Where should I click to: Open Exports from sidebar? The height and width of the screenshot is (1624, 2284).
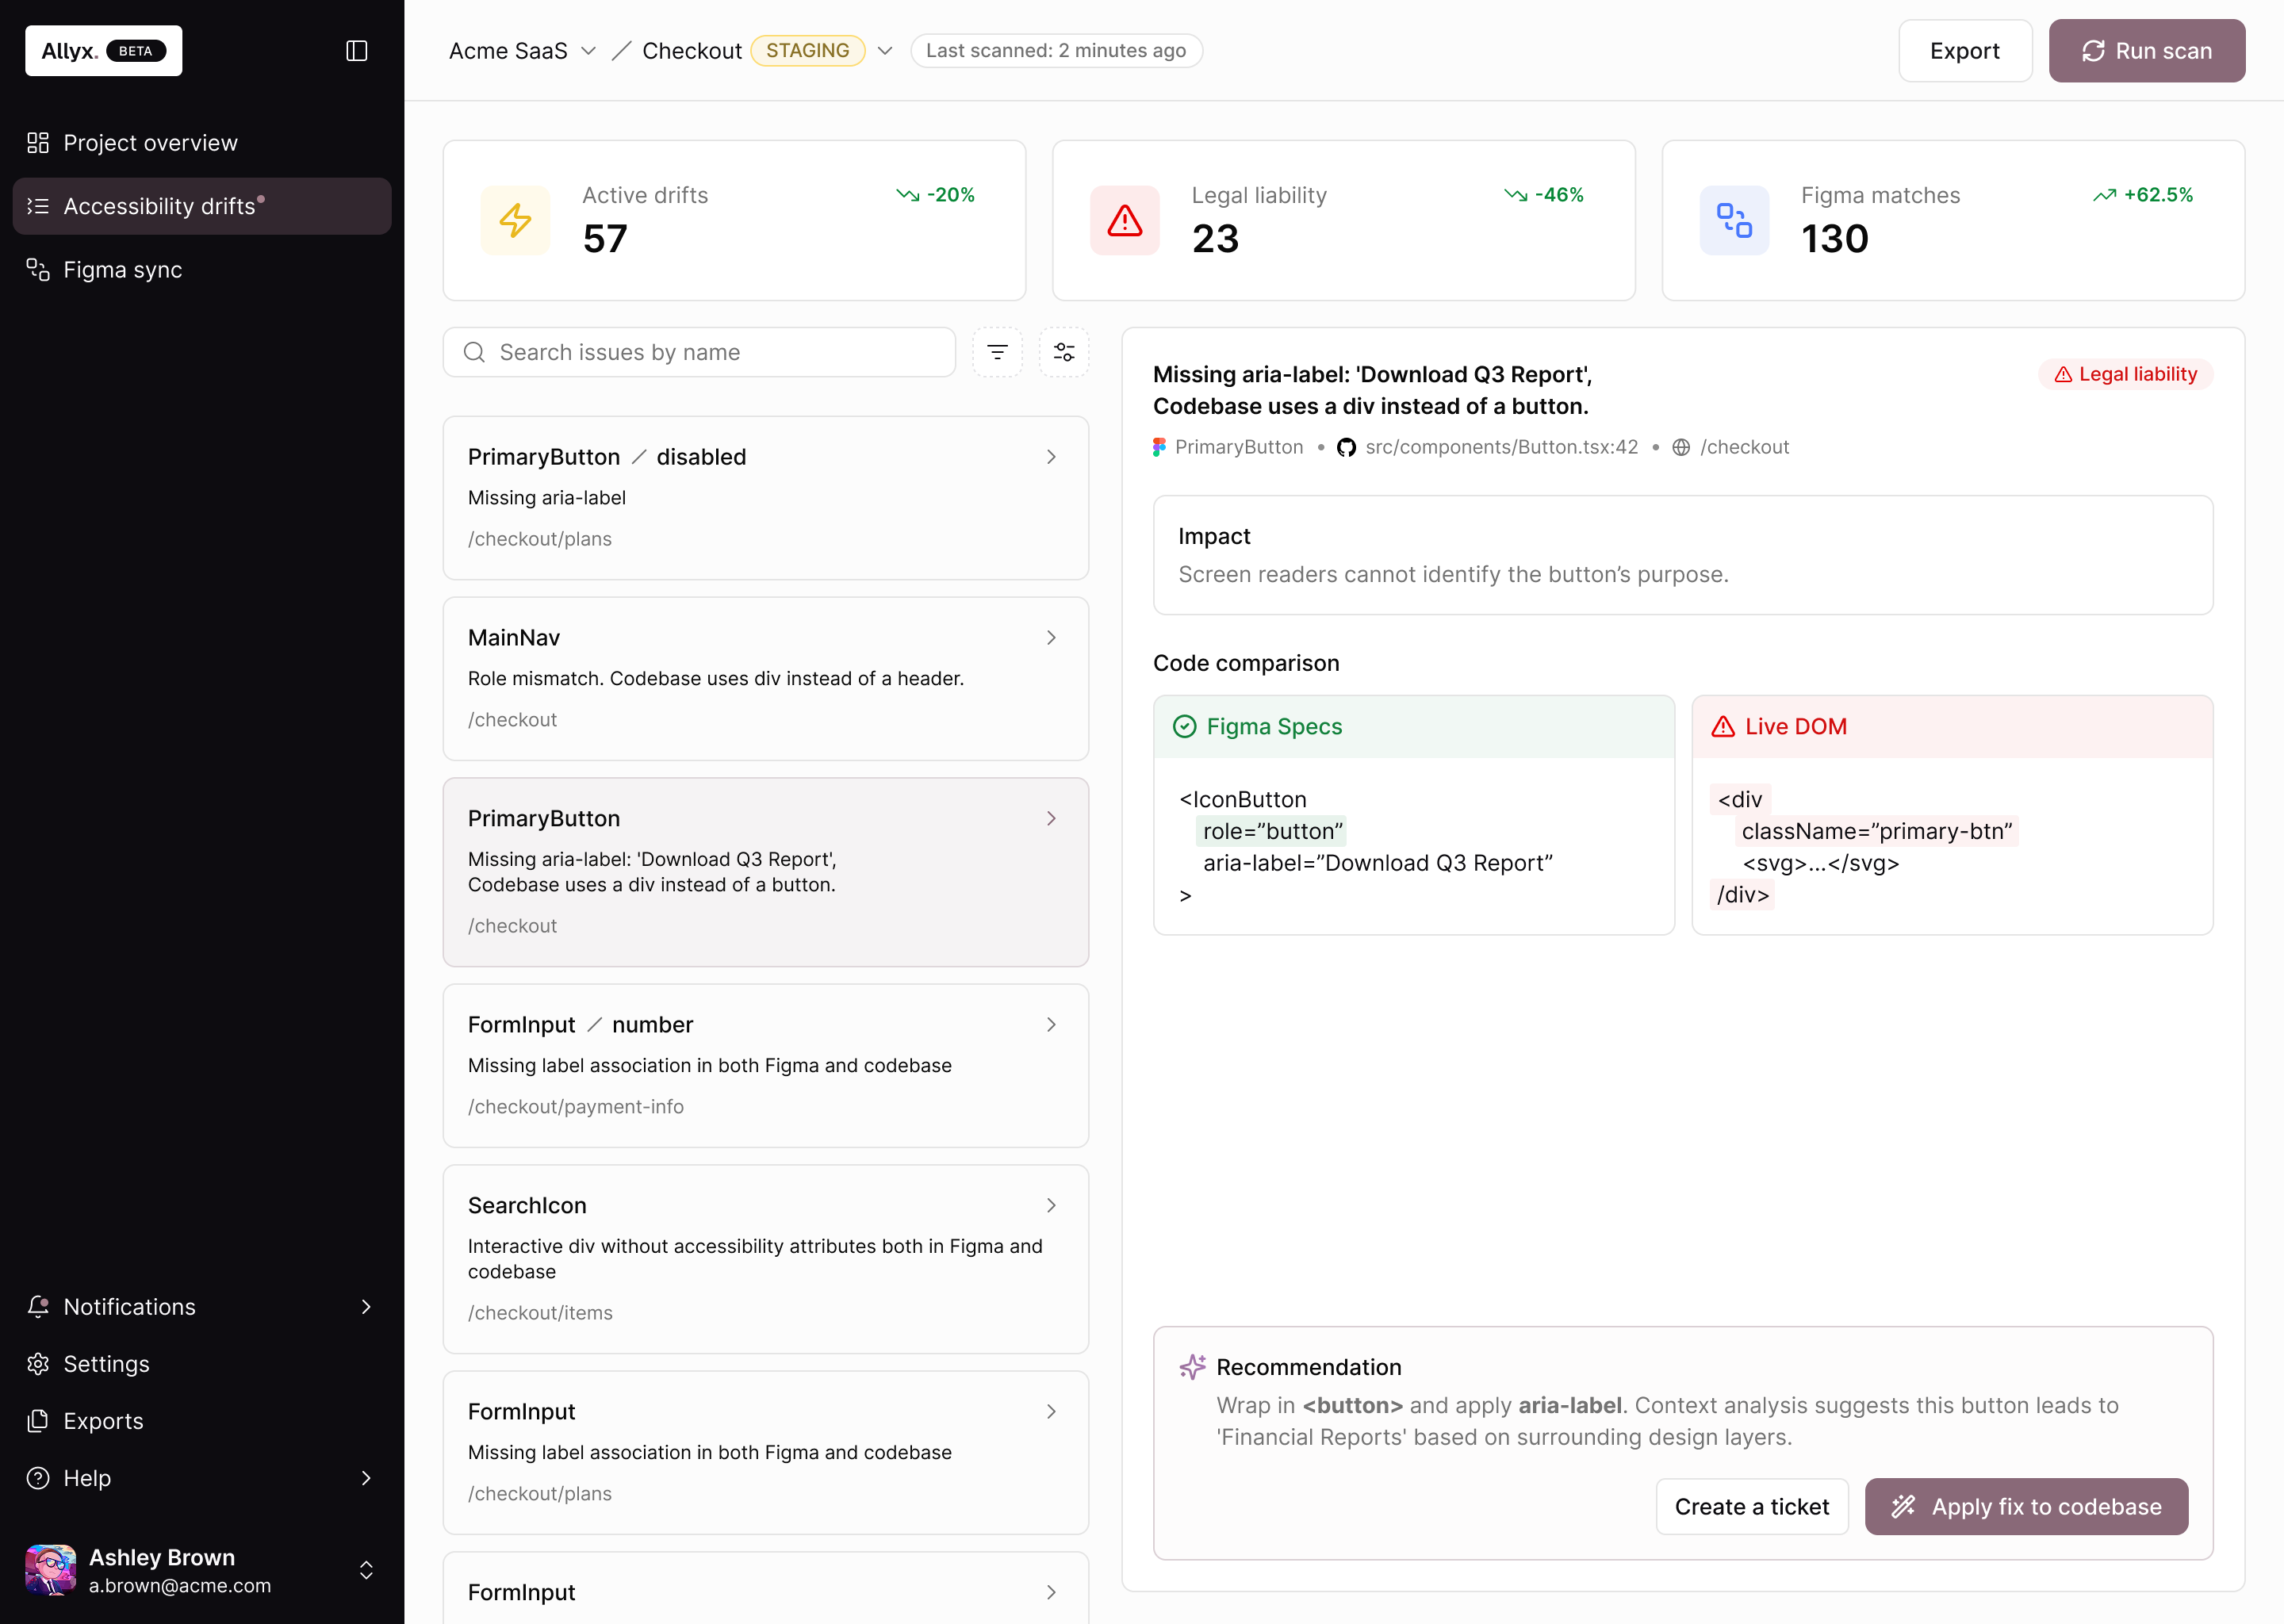click(202, 1421)
